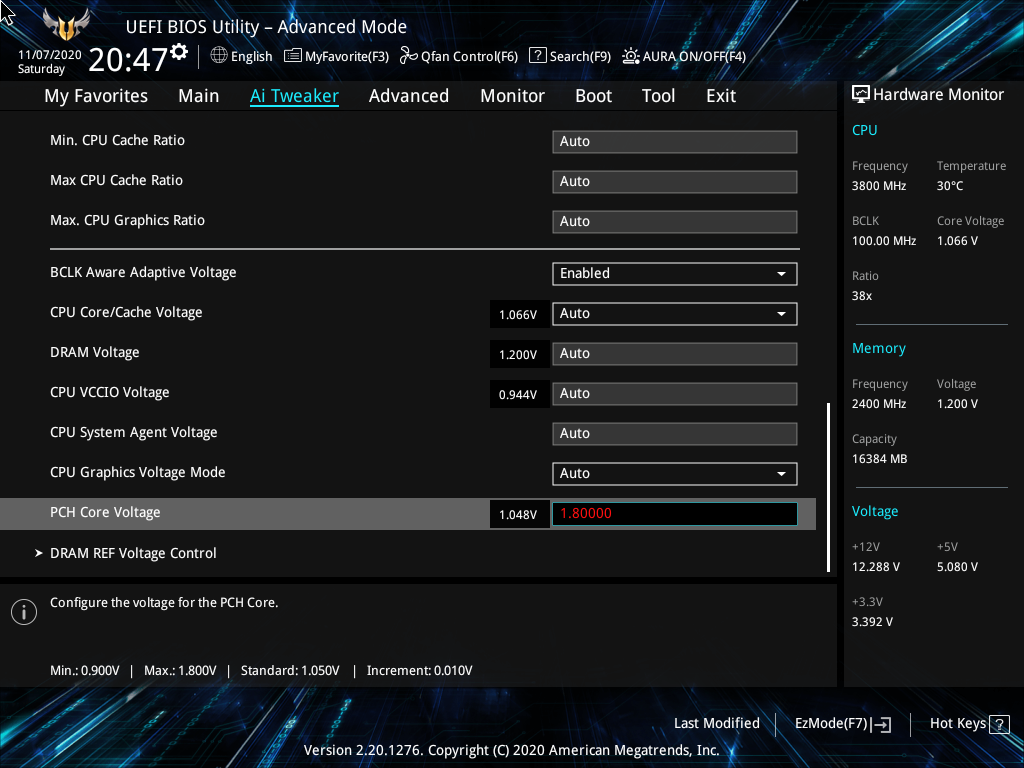Toggle the AURA ON/OFF light icon

[630, 56]
